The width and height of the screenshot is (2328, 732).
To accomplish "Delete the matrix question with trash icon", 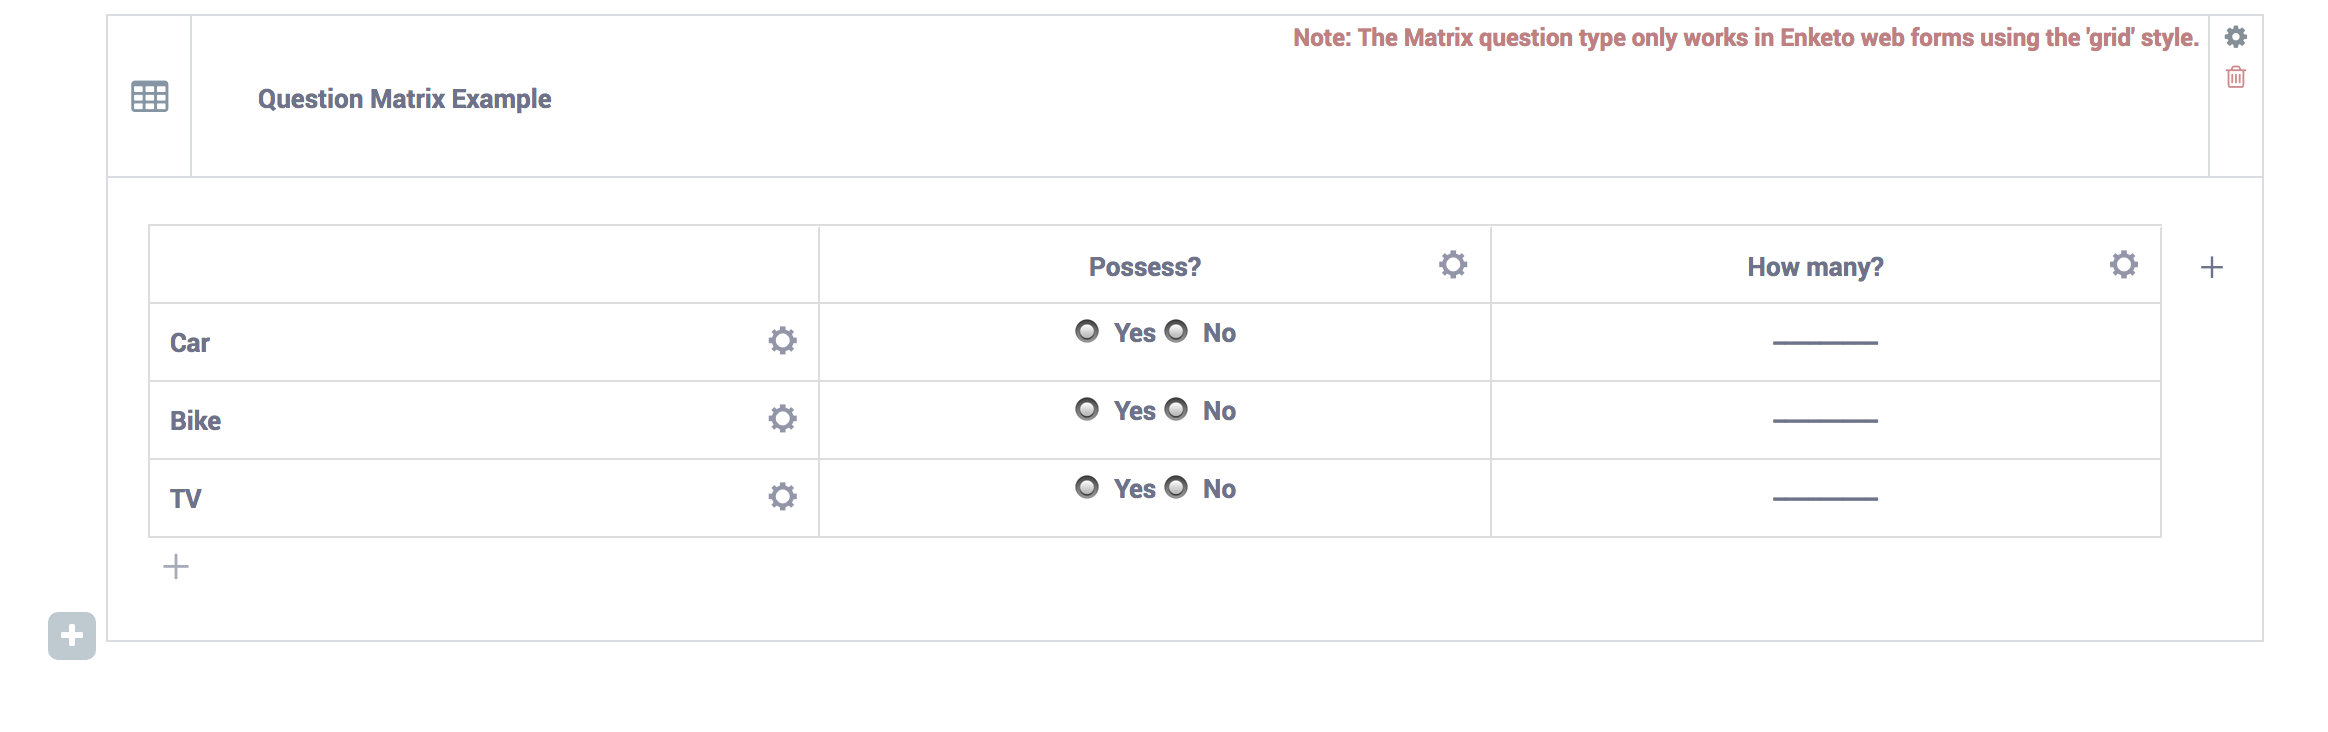I will [2236, 77].
